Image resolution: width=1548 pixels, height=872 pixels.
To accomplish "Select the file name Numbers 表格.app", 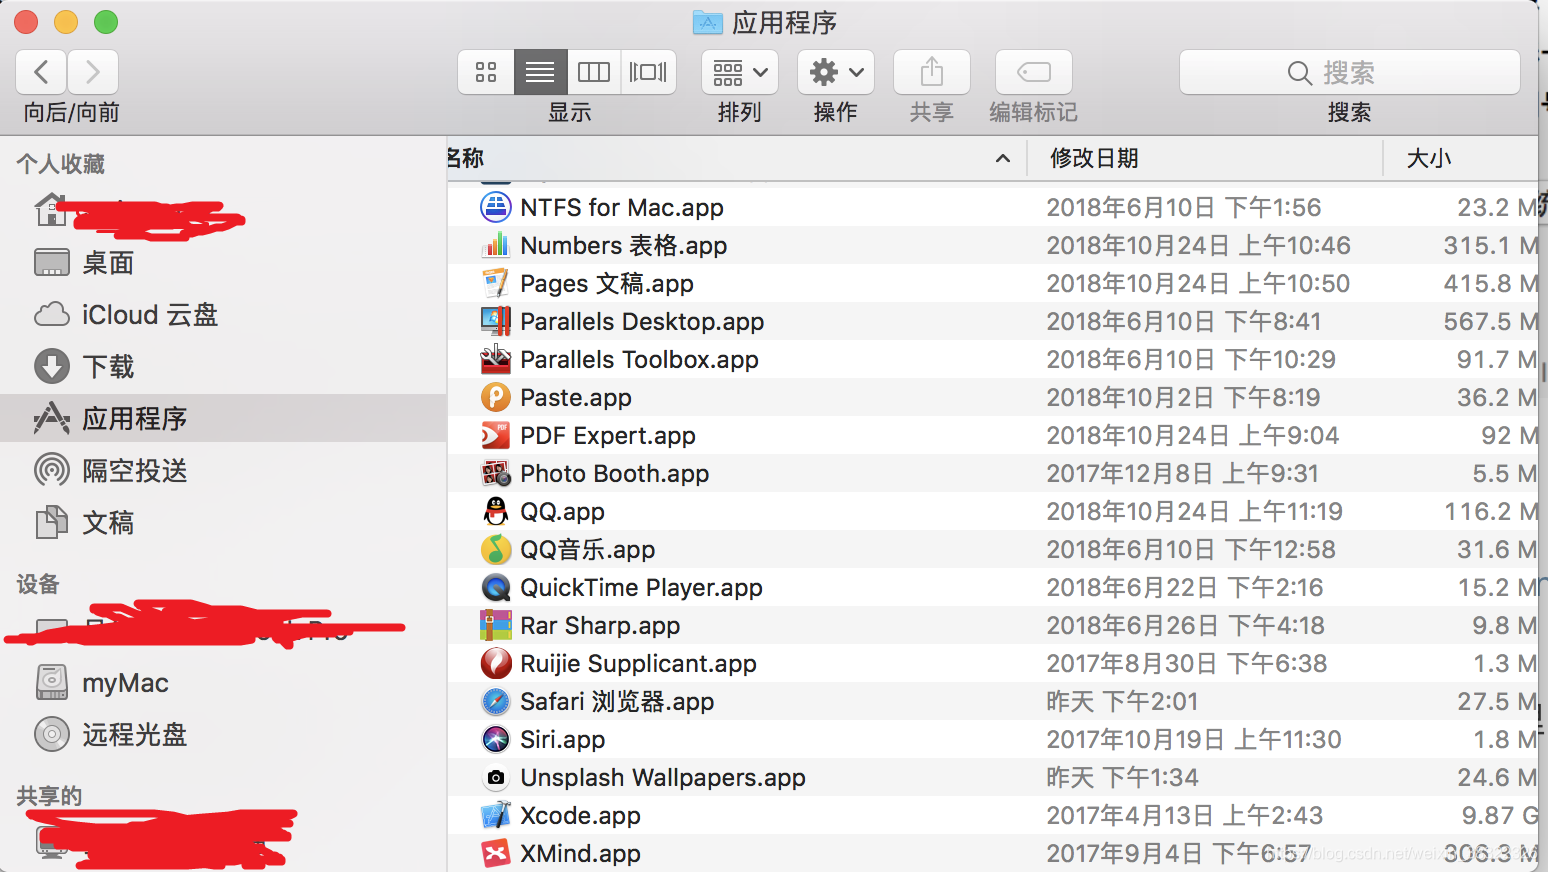I will (x=624, y=245).
